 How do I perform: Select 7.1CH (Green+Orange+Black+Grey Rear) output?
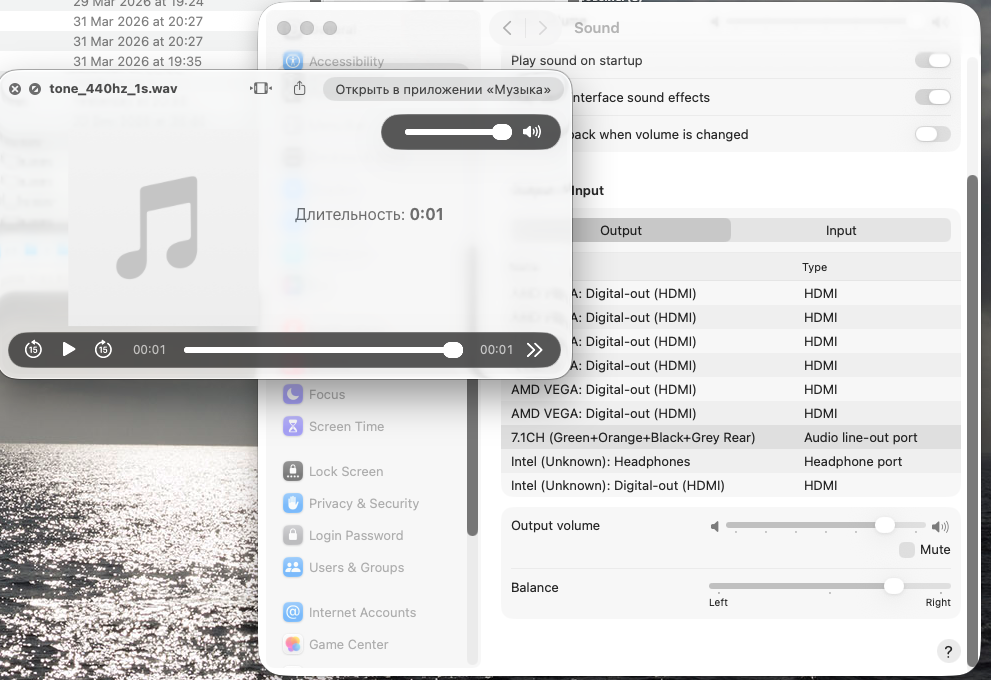point(731,437)
